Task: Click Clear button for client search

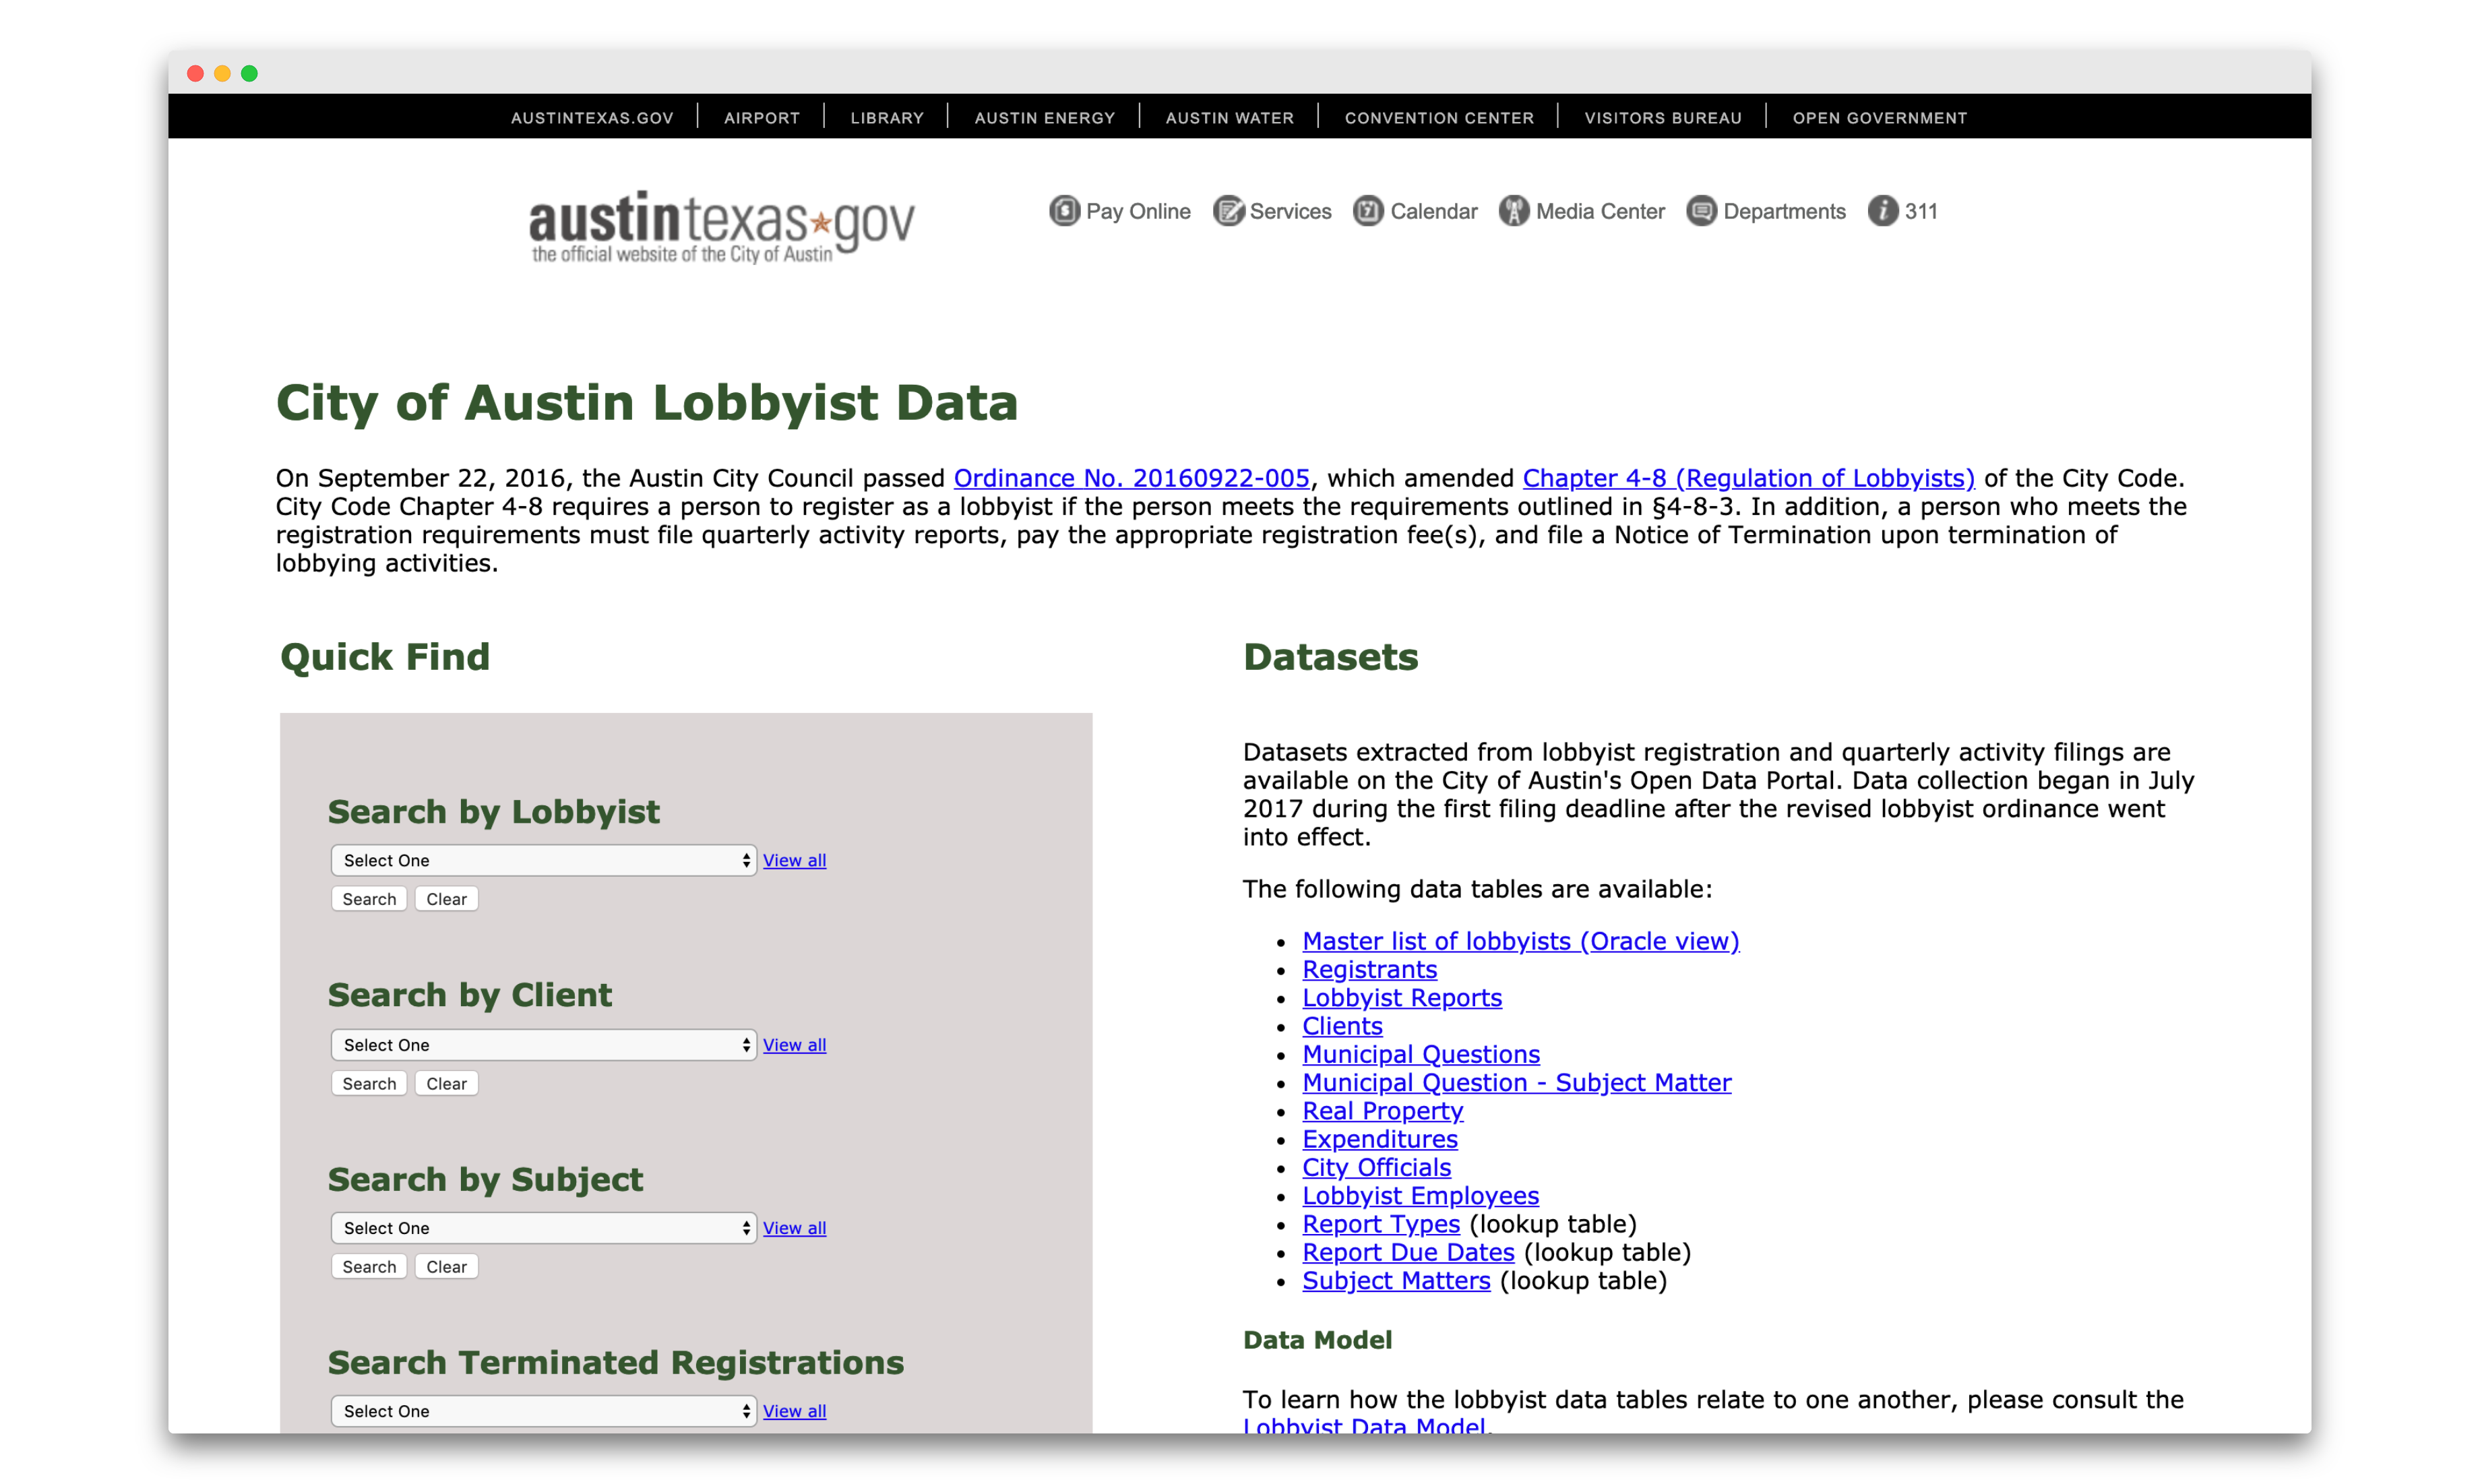Action: (x=445, y=1081)
